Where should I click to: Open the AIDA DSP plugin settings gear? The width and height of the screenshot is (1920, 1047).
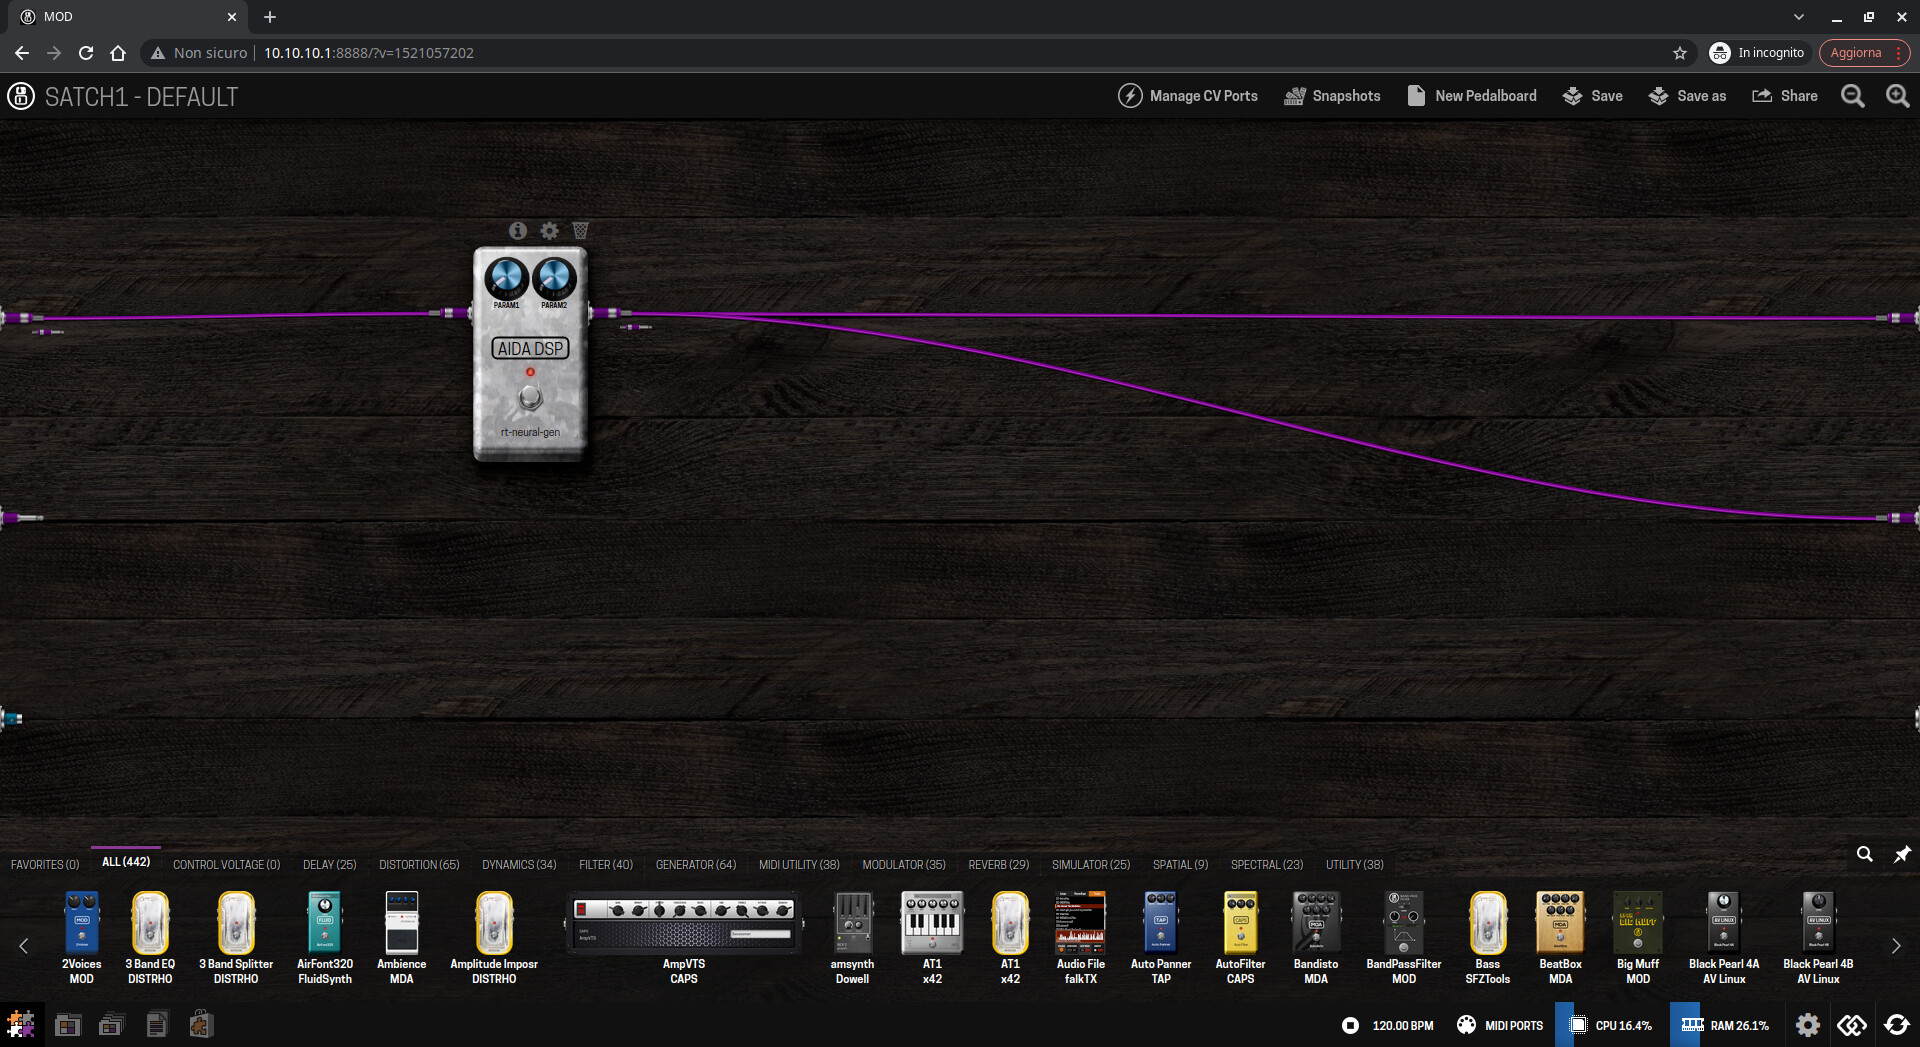[x=549, y=231]
